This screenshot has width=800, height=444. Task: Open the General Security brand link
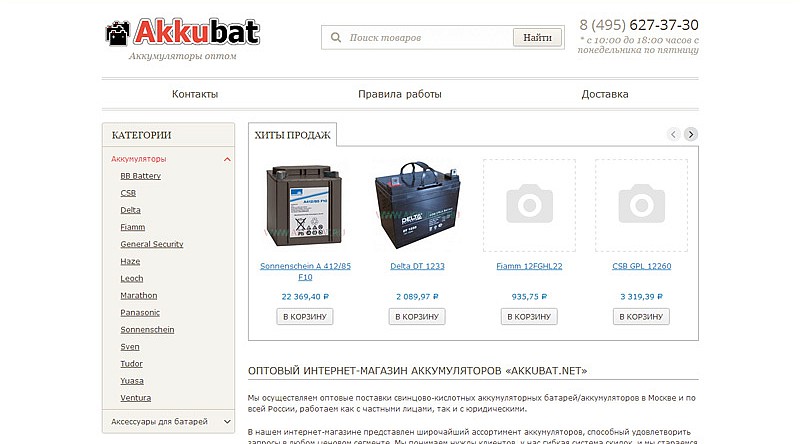pos(152,244)
